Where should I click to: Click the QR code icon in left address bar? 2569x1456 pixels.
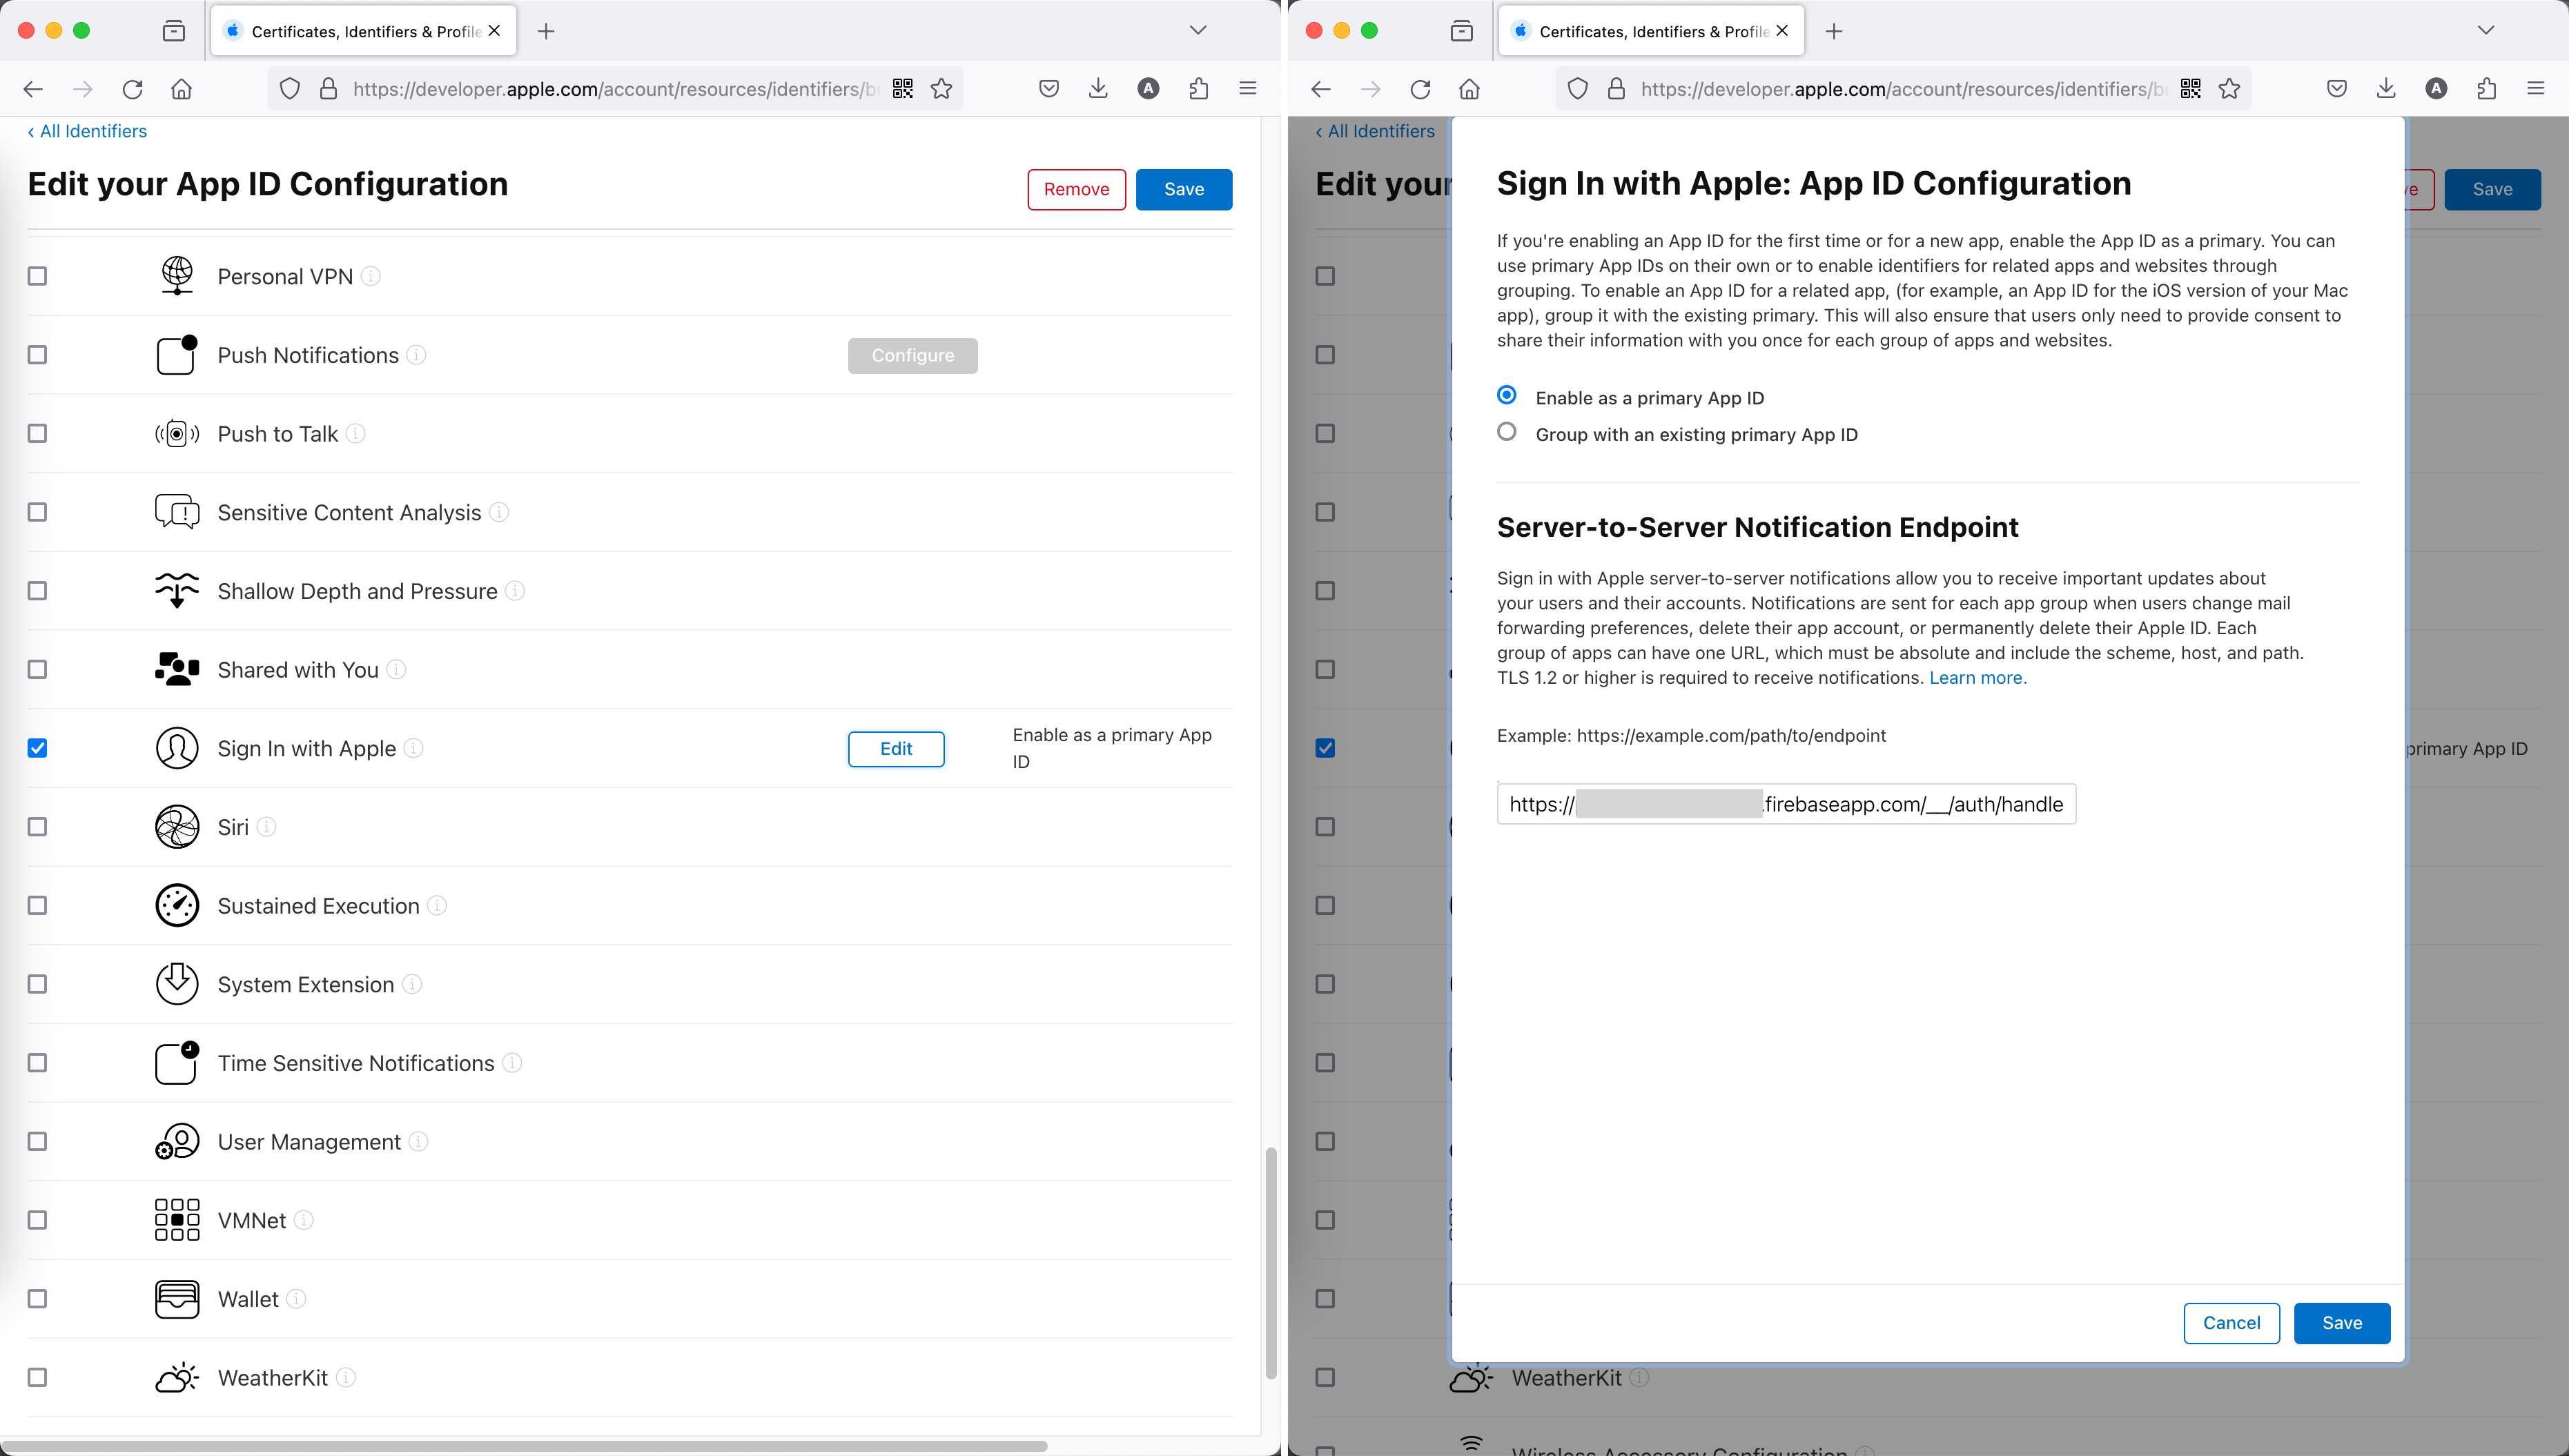click(x=902, y=89)
